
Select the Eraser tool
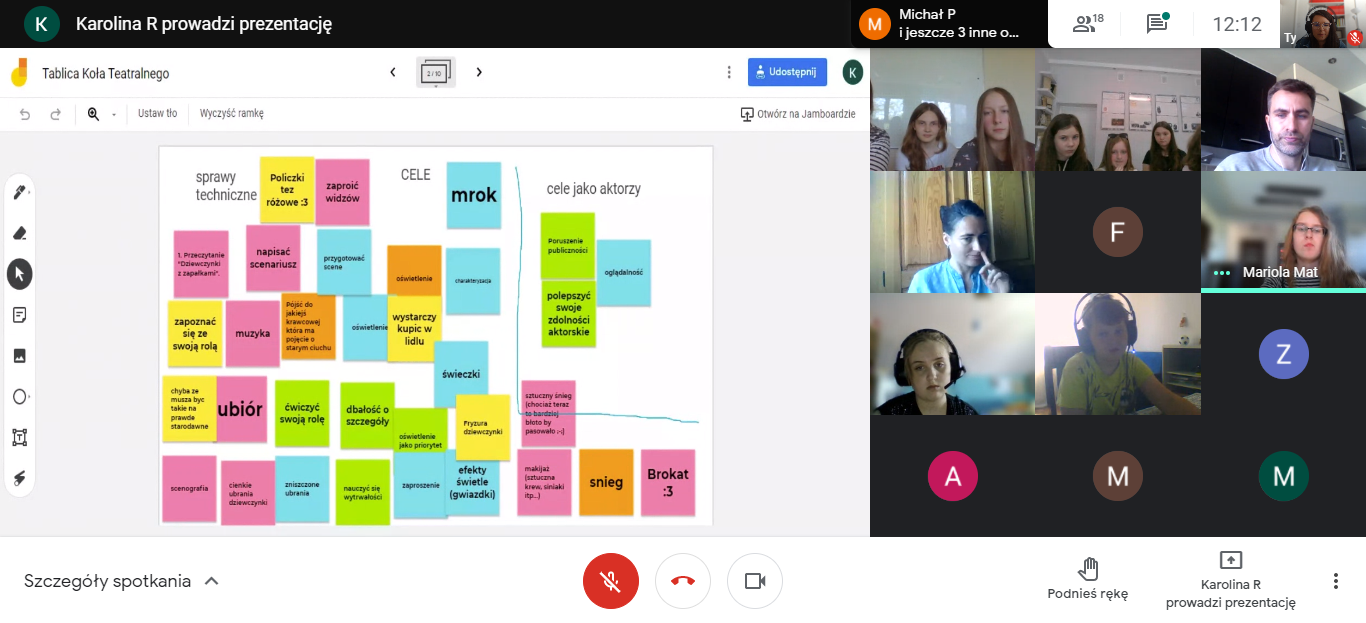pyautogui.click(x=20, y=233)
